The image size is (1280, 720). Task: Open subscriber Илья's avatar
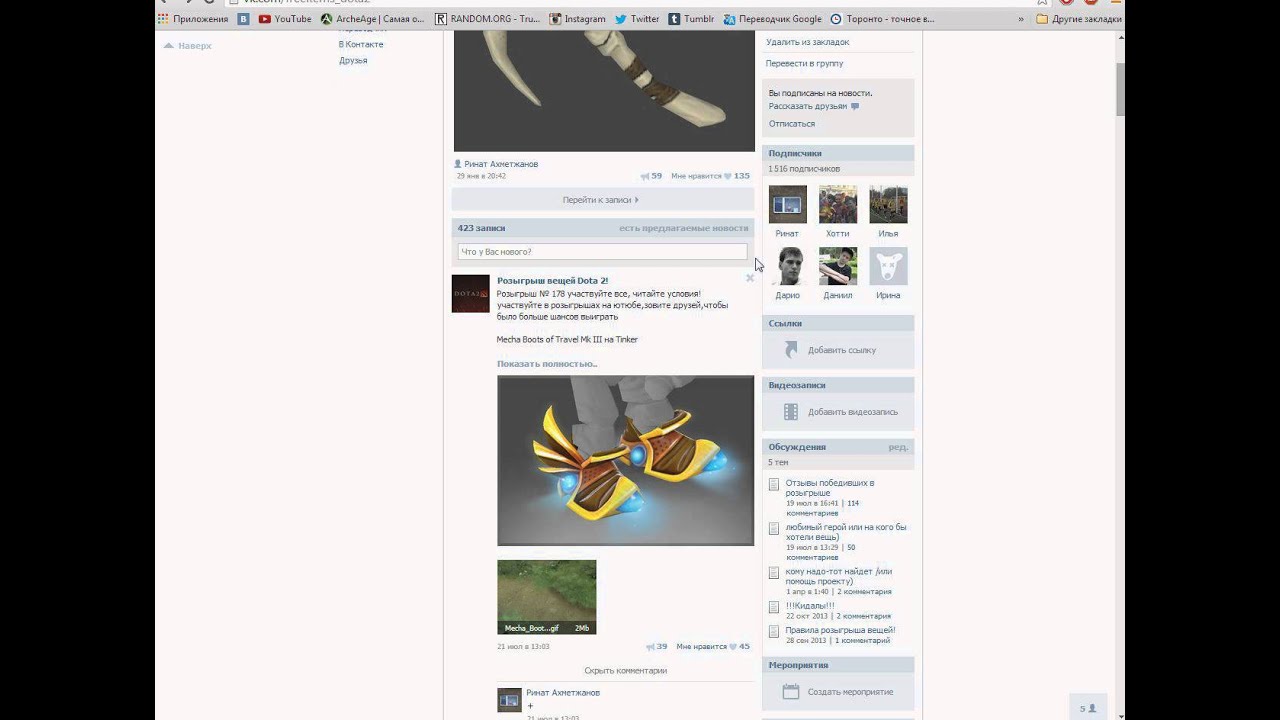coord(888,204)
